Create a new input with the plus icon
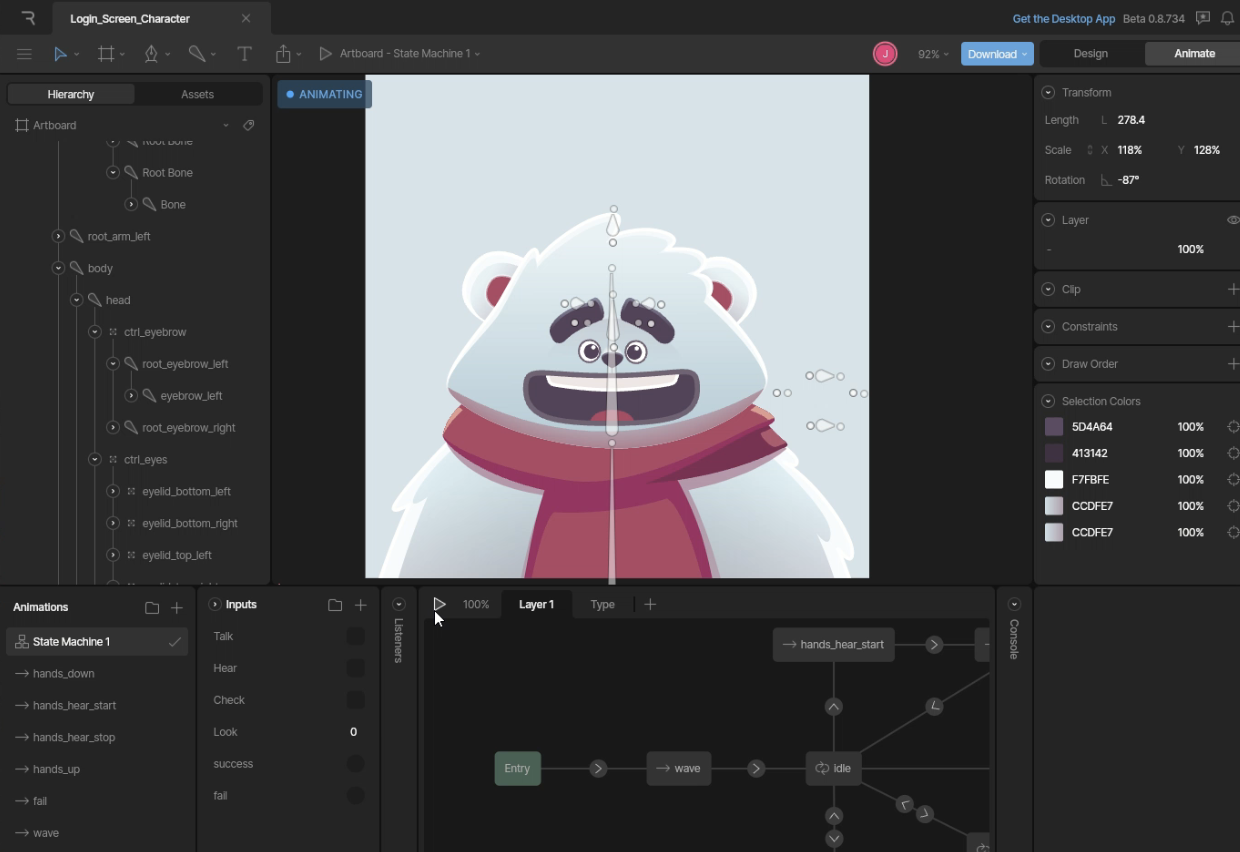The image size is (1240, 852). click(x=361, y=604)
